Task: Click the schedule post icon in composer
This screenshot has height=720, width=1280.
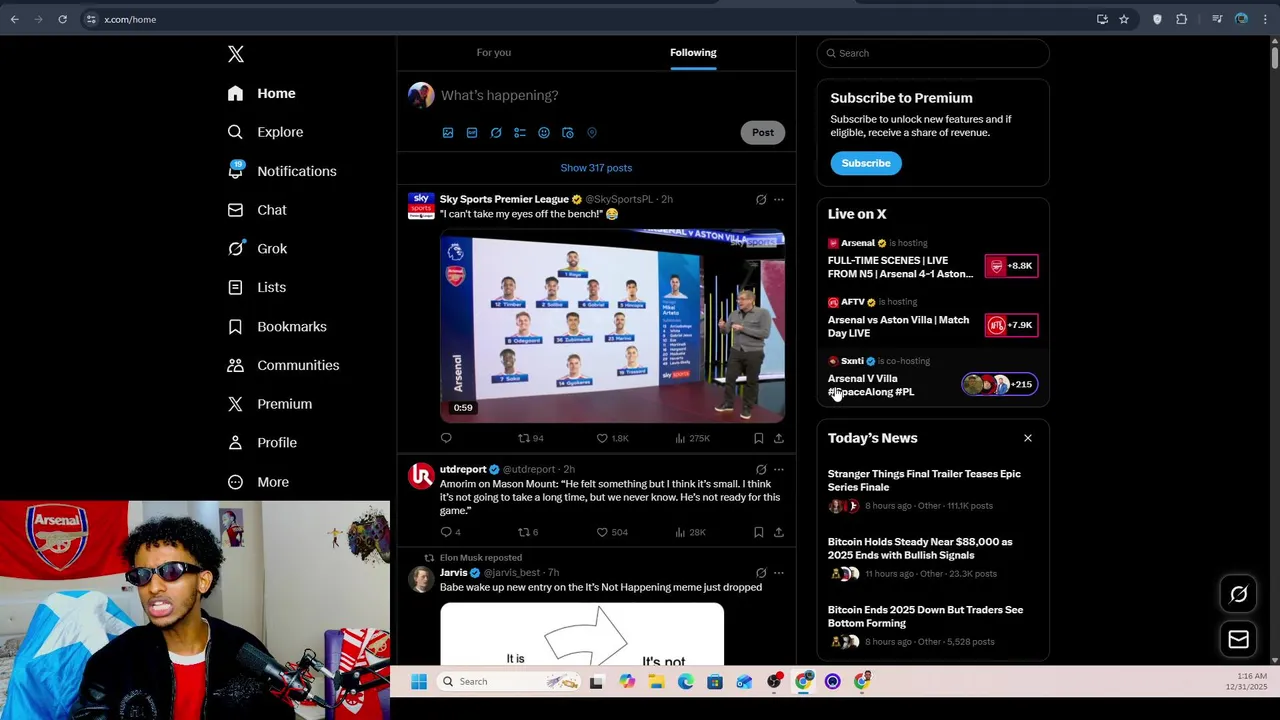Action: (568, 133)
